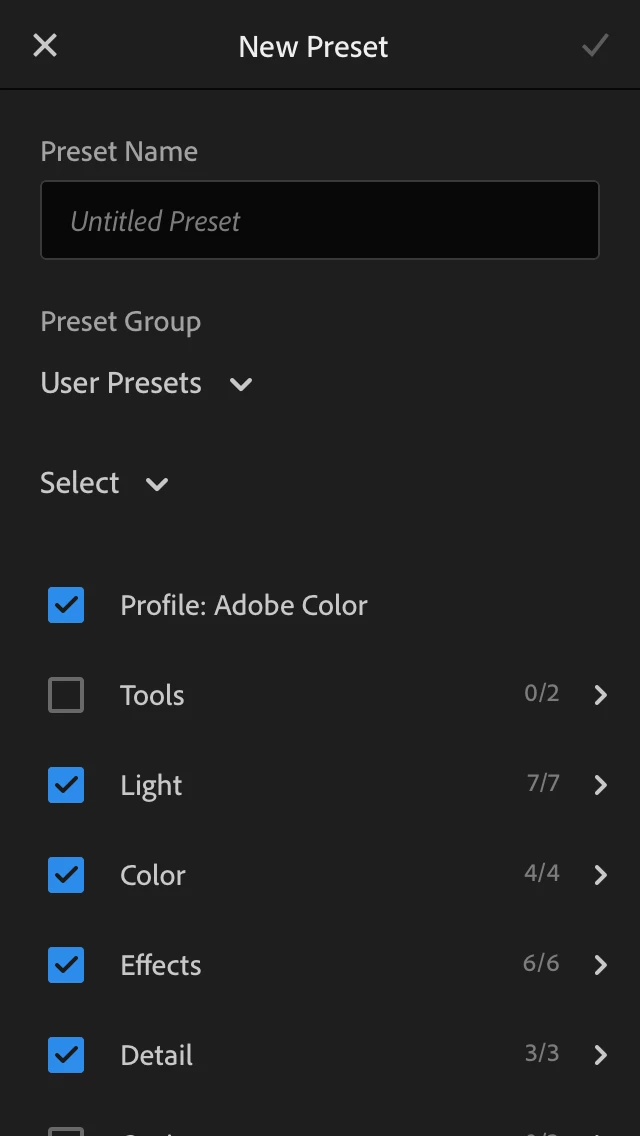
Task: Click the Light label in the list
Action: point(151,785)
